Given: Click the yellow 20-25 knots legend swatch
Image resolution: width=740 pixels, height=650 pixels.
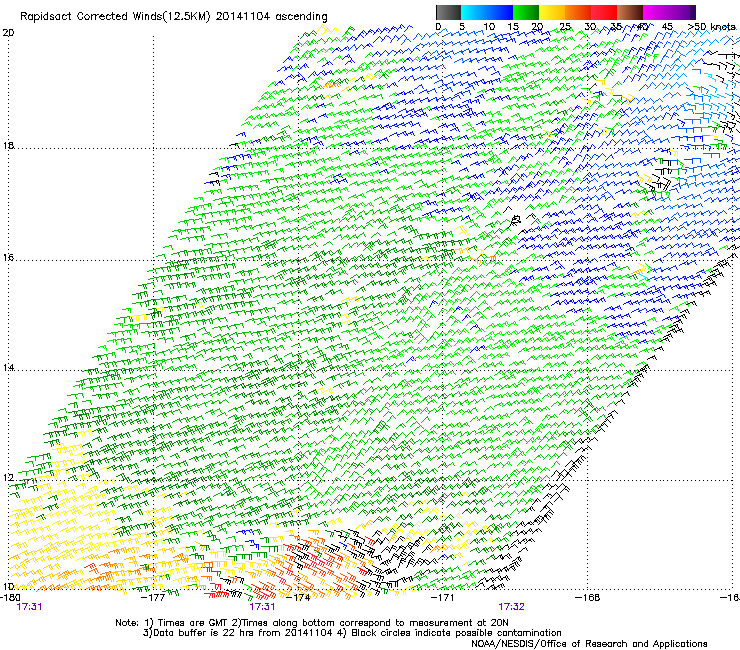Looking at the screenshot, I should [x=552, y=12].
